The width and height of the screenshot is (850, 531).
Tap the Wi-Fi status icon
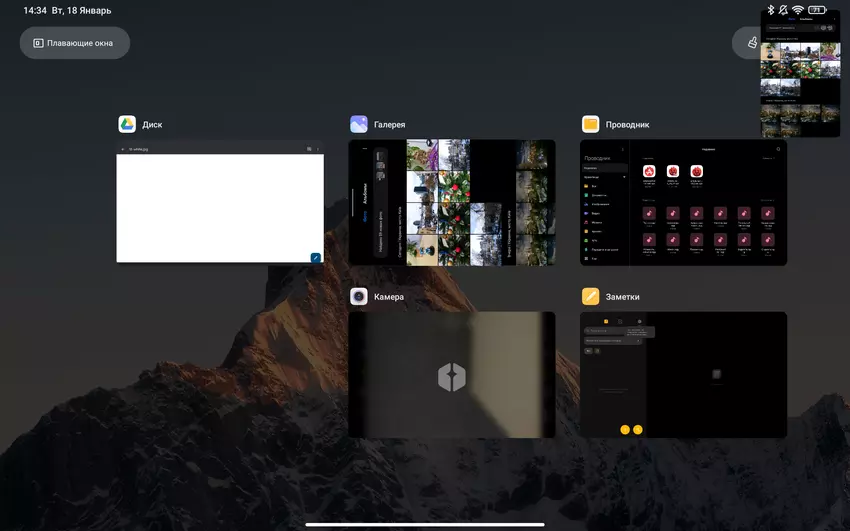pos(798,9)
